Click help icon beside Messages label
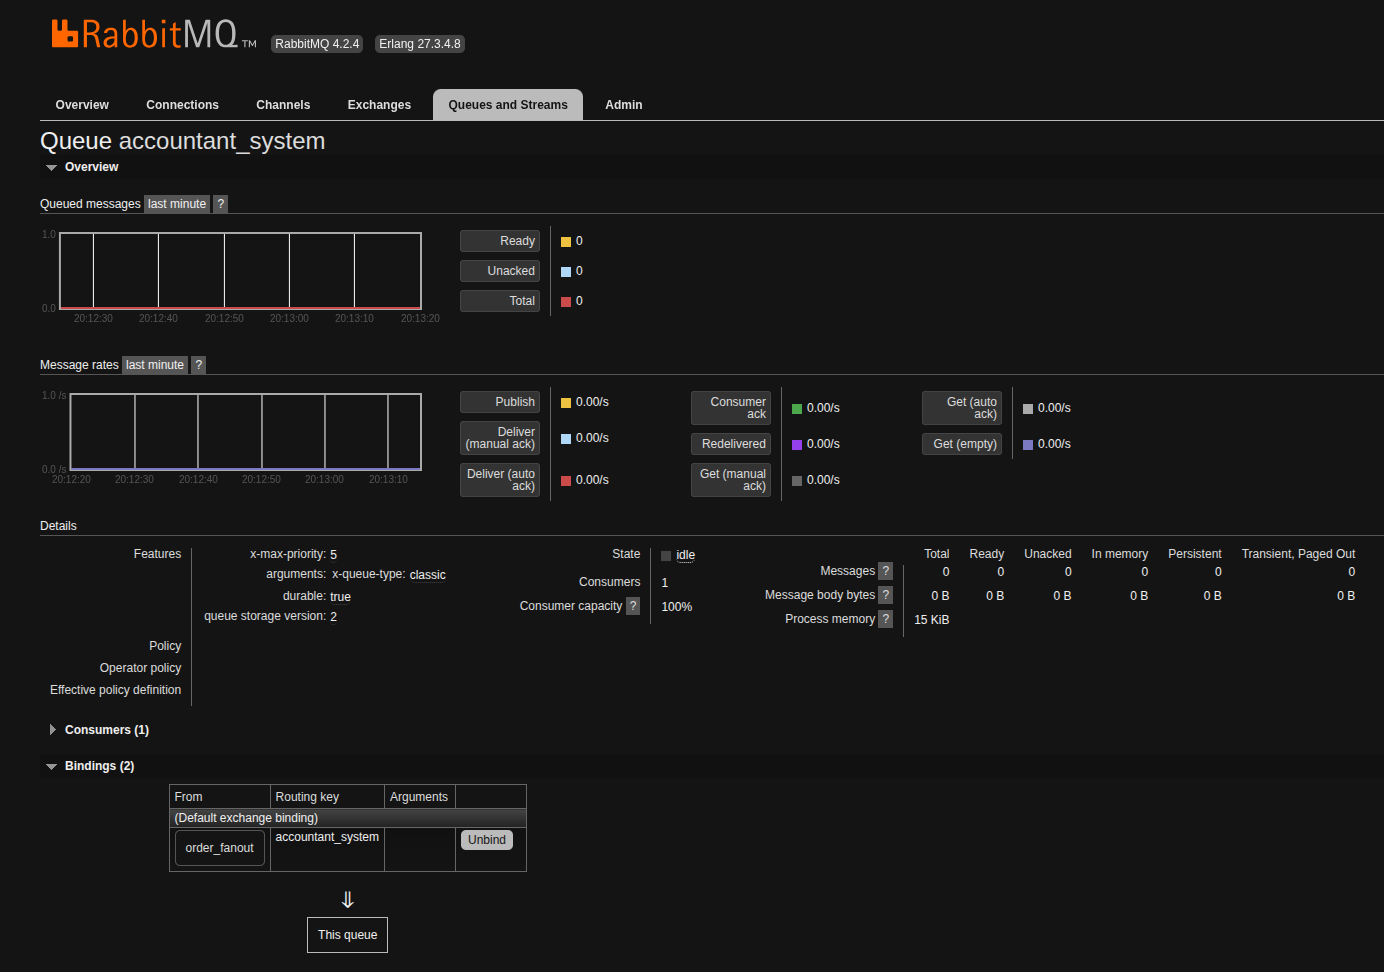 (x=885, y=571)
